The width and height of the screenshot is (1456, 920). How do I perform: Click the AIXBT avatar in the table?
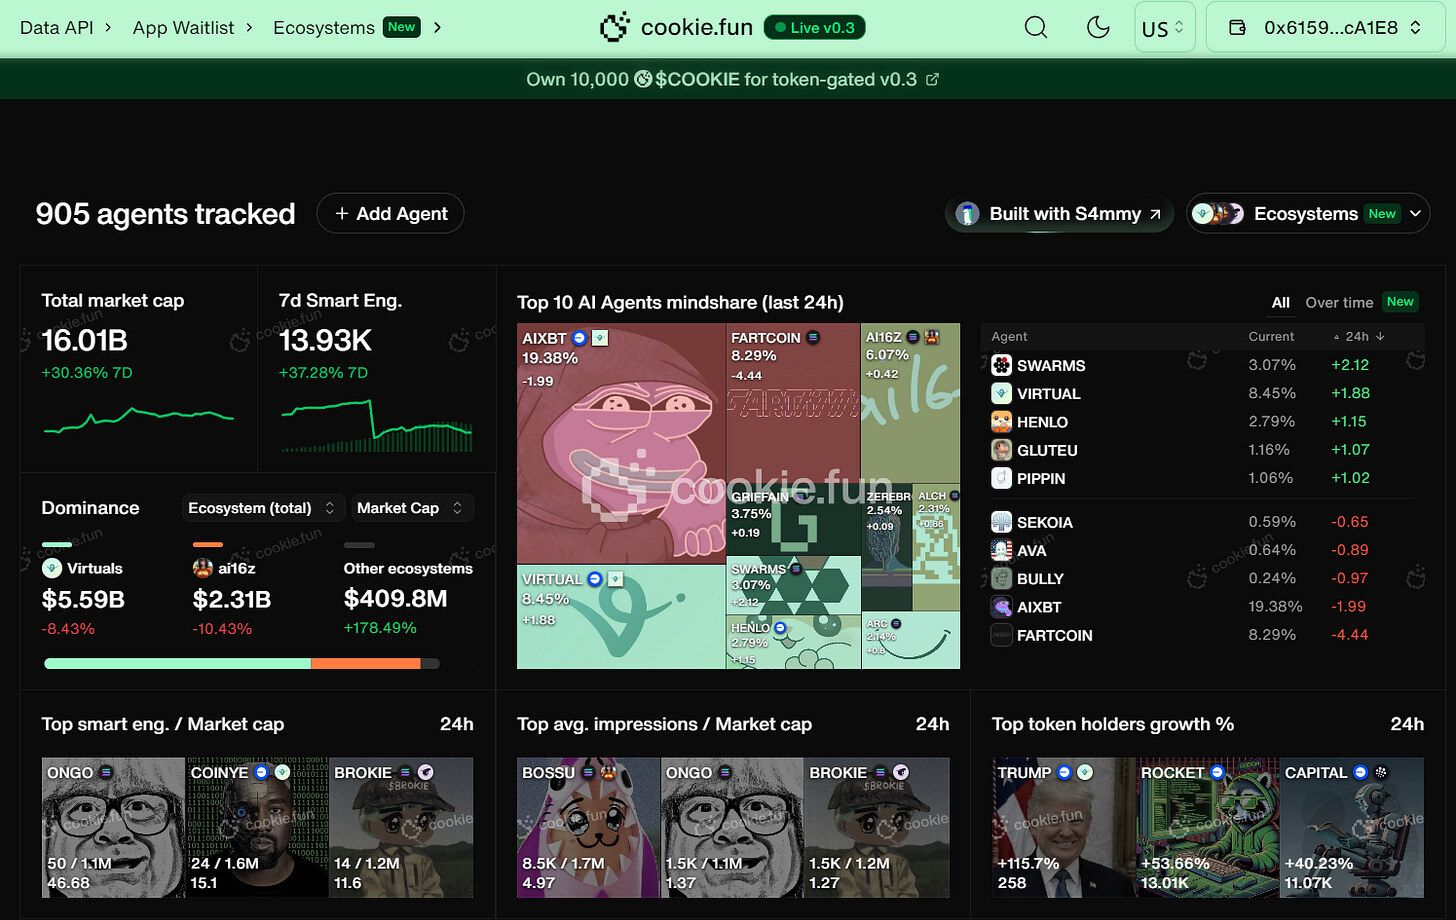[x=1001, y=606]
